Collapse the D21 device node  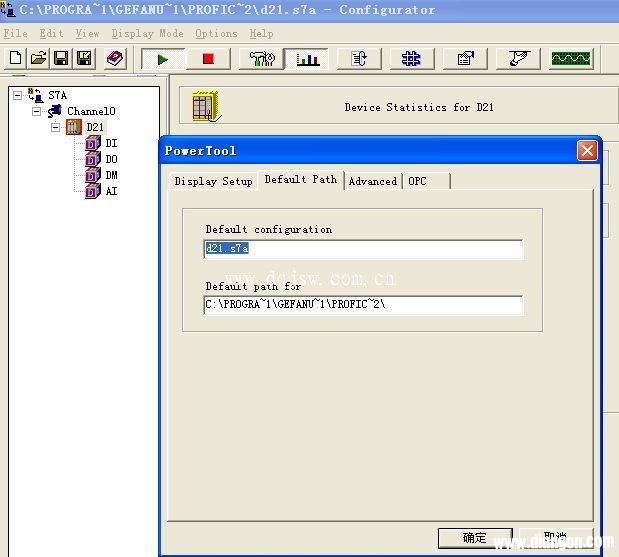[x=54, y=127]
